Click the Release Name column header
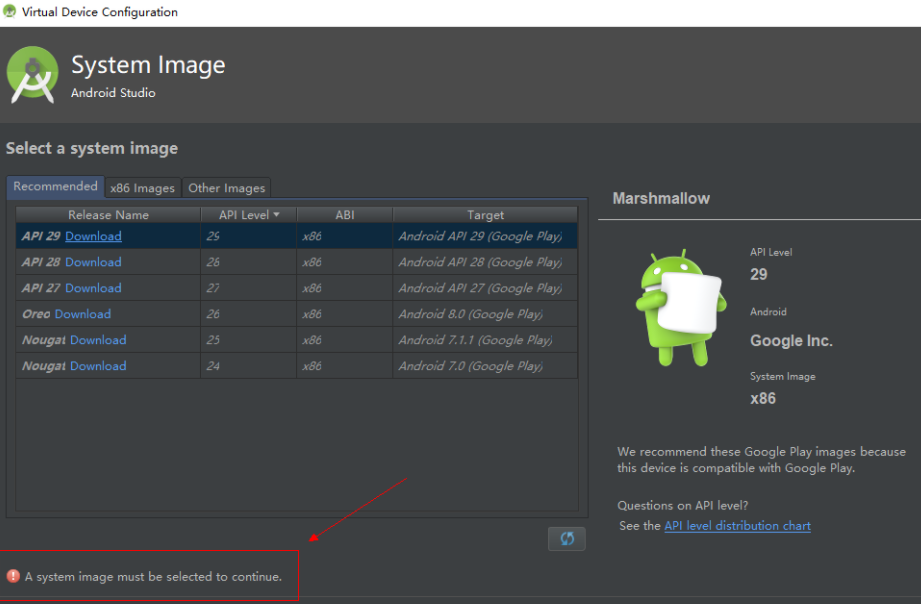Image resolution: width=921 pixels, height=604 pixels. pos(108,215)
